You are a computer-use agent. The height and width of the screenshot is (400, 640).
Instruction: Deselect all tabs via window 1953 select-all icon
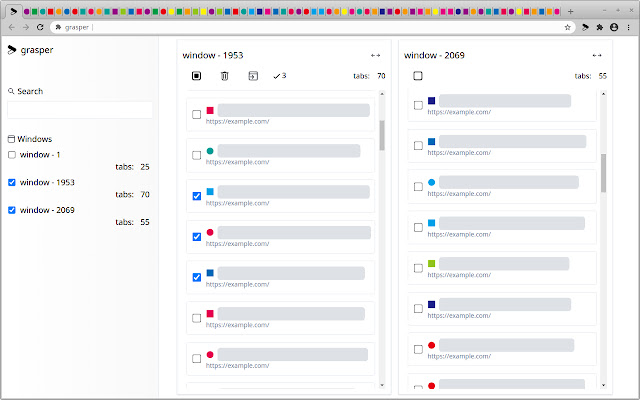tap(196, 76)
